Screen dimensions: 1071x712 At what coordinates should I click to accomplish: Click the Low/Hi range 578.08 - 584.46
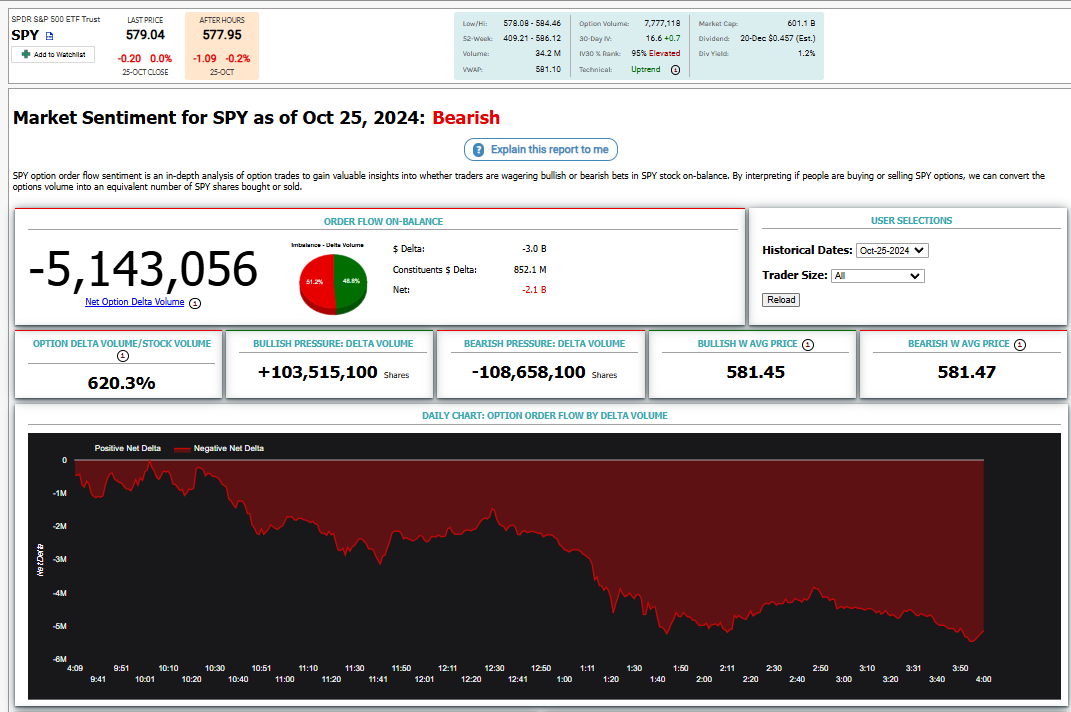pyautogui.click(x=532, y=23)
